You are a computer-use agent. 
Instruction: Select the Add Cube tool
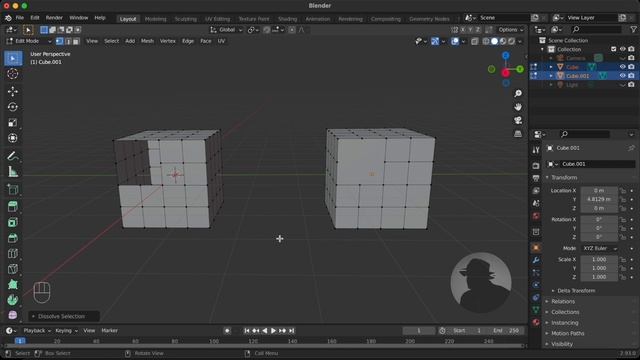(13, 189)
